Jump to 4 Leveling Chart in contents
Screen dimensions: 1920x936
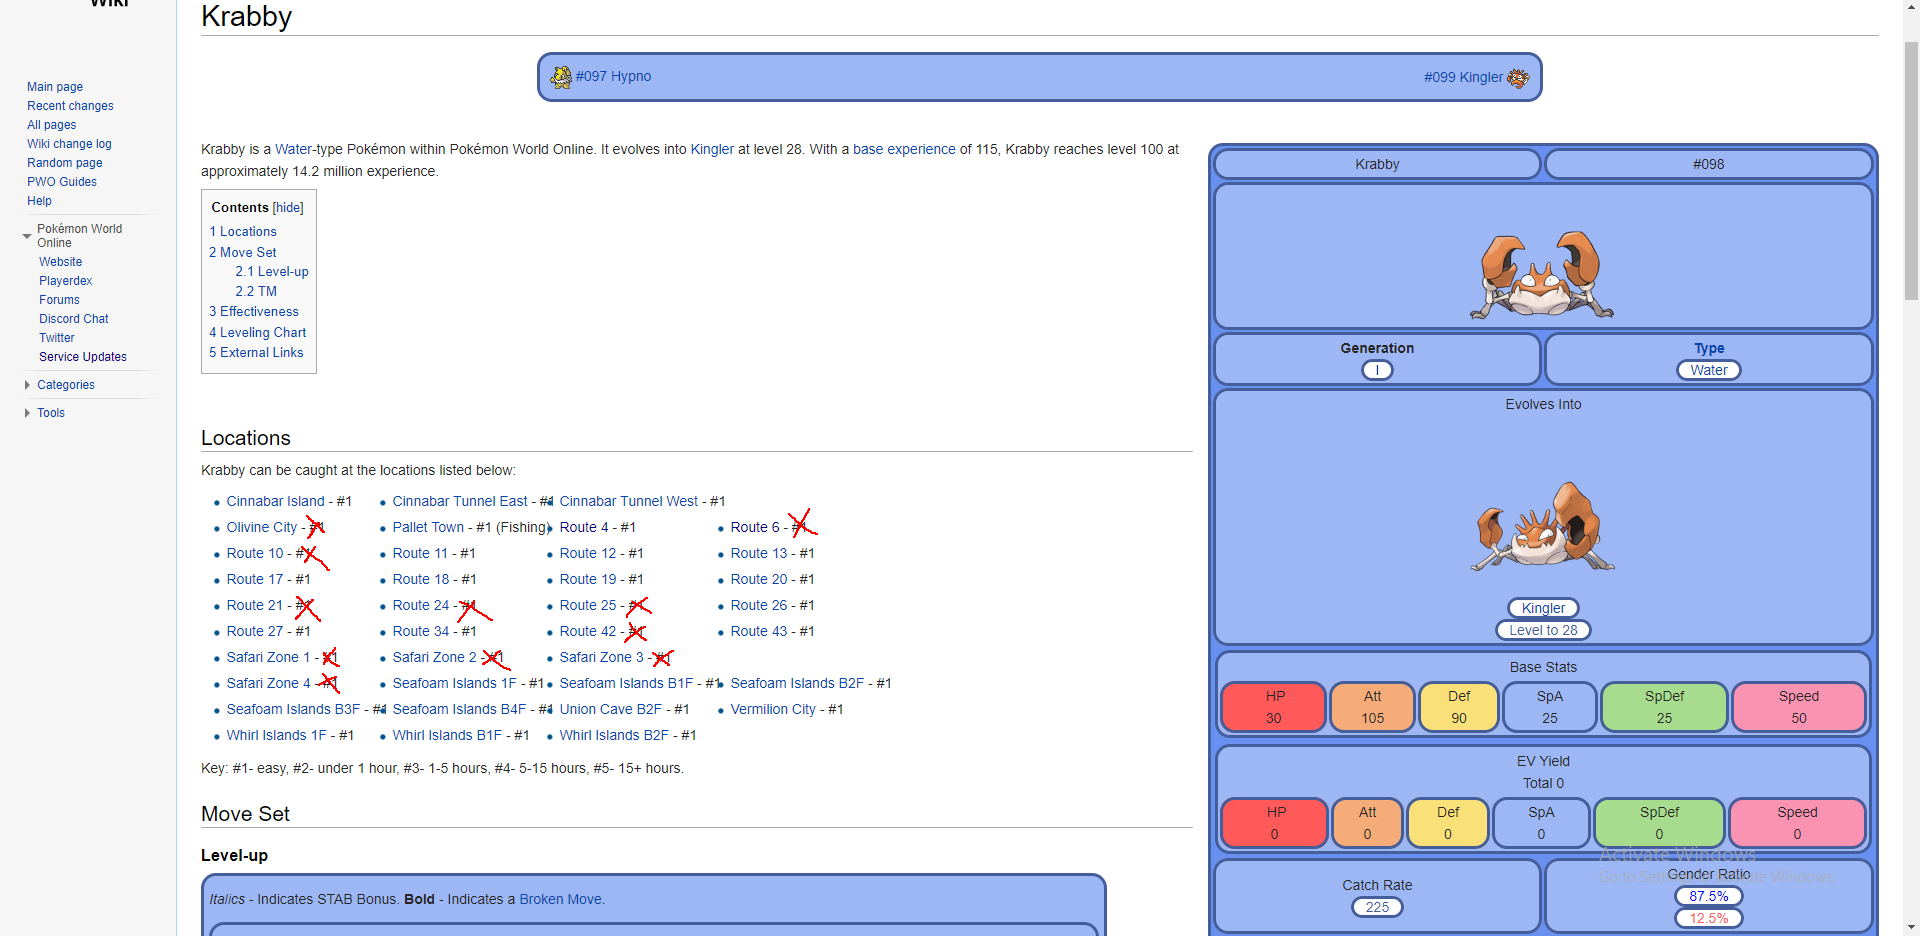(x=258, y=333)
